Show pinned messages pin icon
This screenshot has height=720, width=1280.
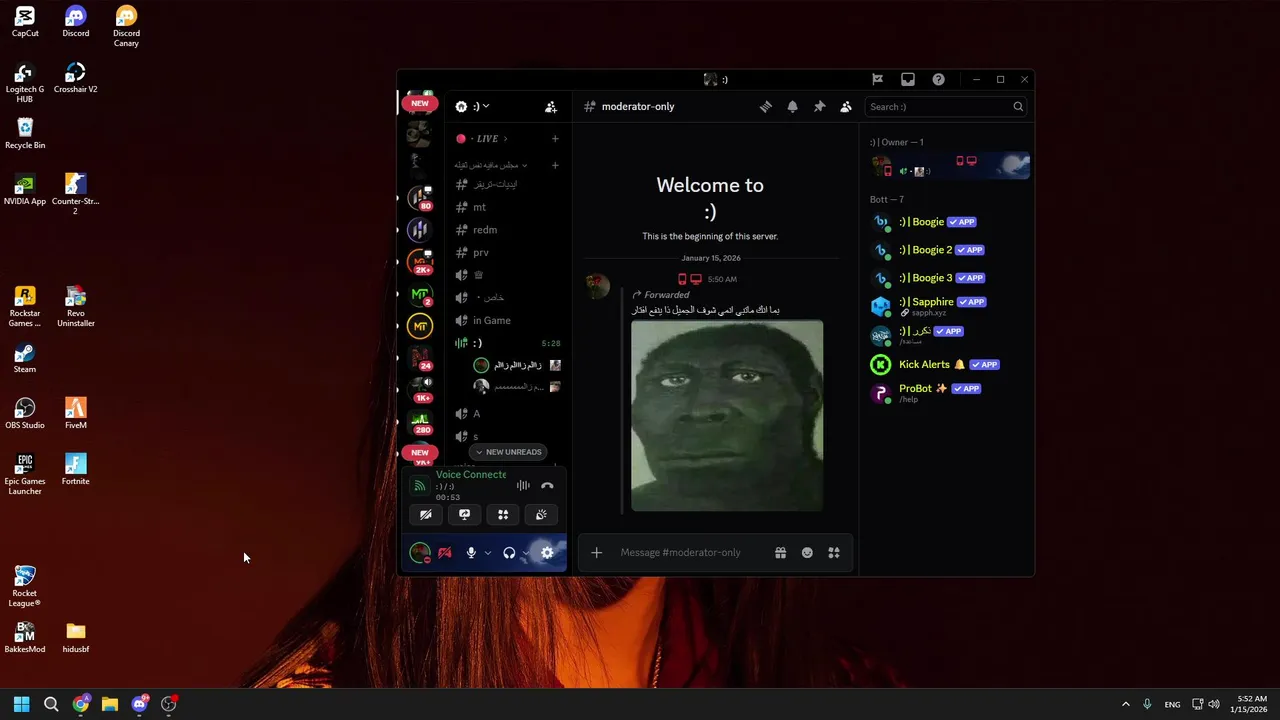click(x=819, y=106)
